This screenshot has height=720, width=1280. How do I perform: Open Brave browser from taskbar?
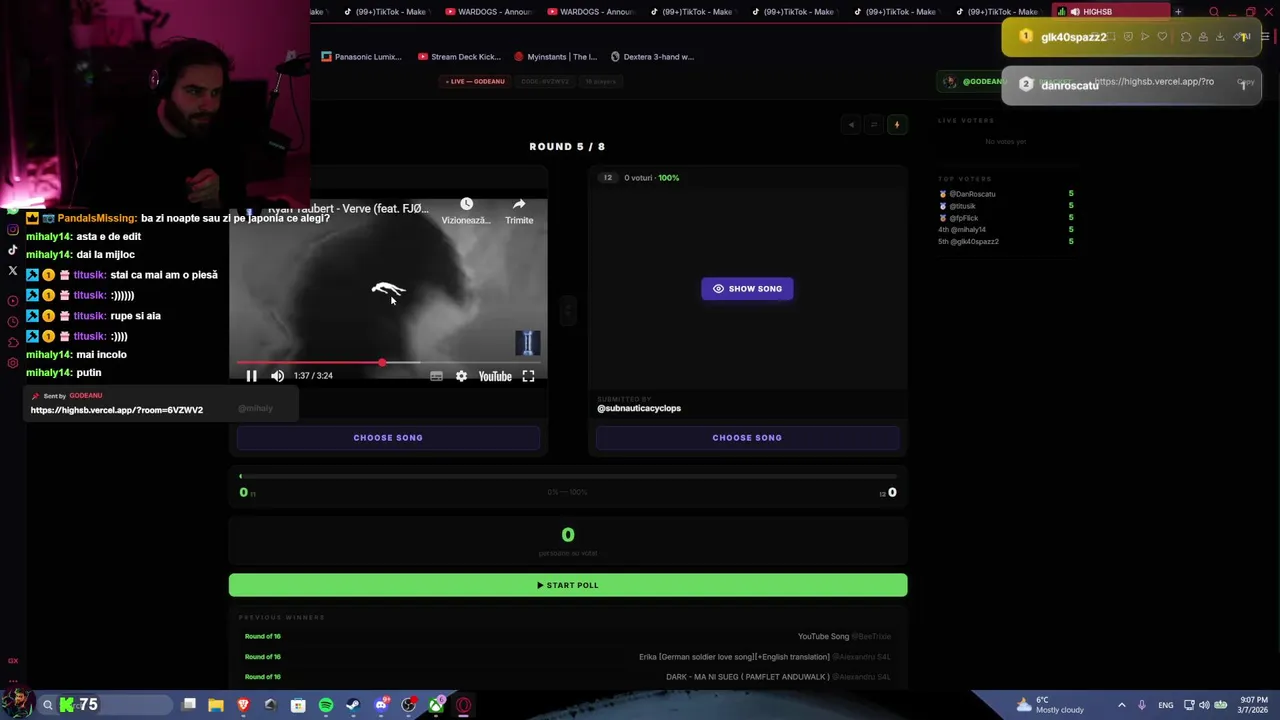coord(243,705)
